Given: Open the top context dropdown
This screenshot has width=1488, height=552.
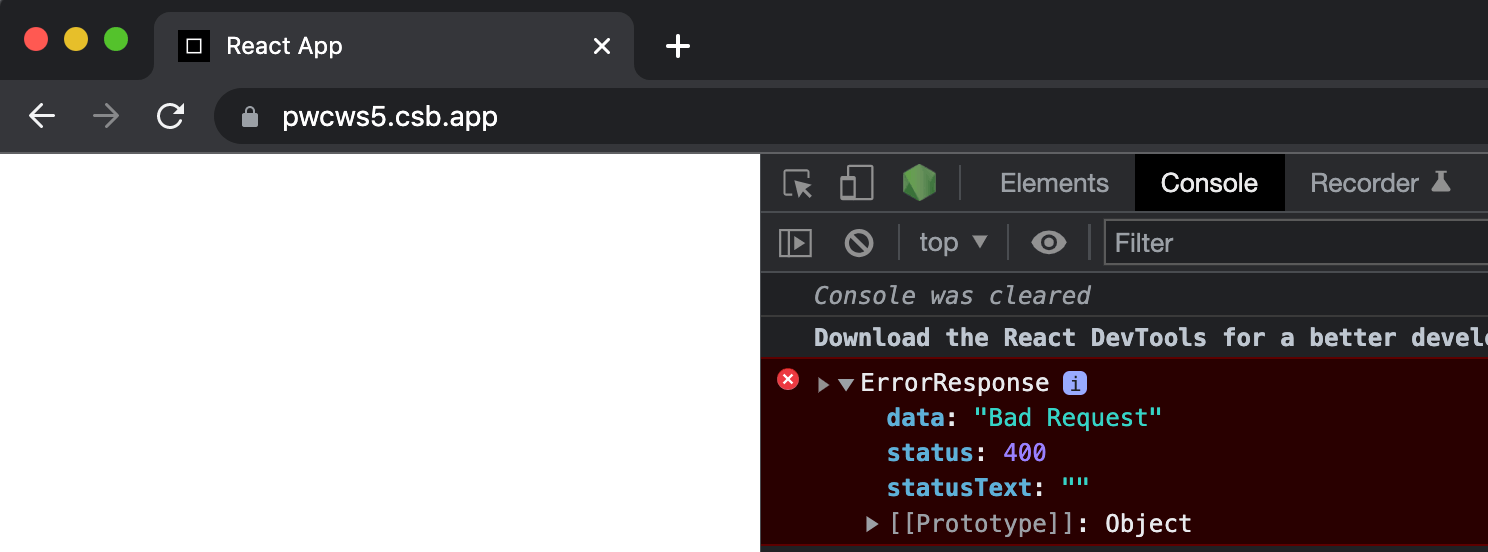Looking at the screenshot, I should pyautogui.click(x=953, y=242).
